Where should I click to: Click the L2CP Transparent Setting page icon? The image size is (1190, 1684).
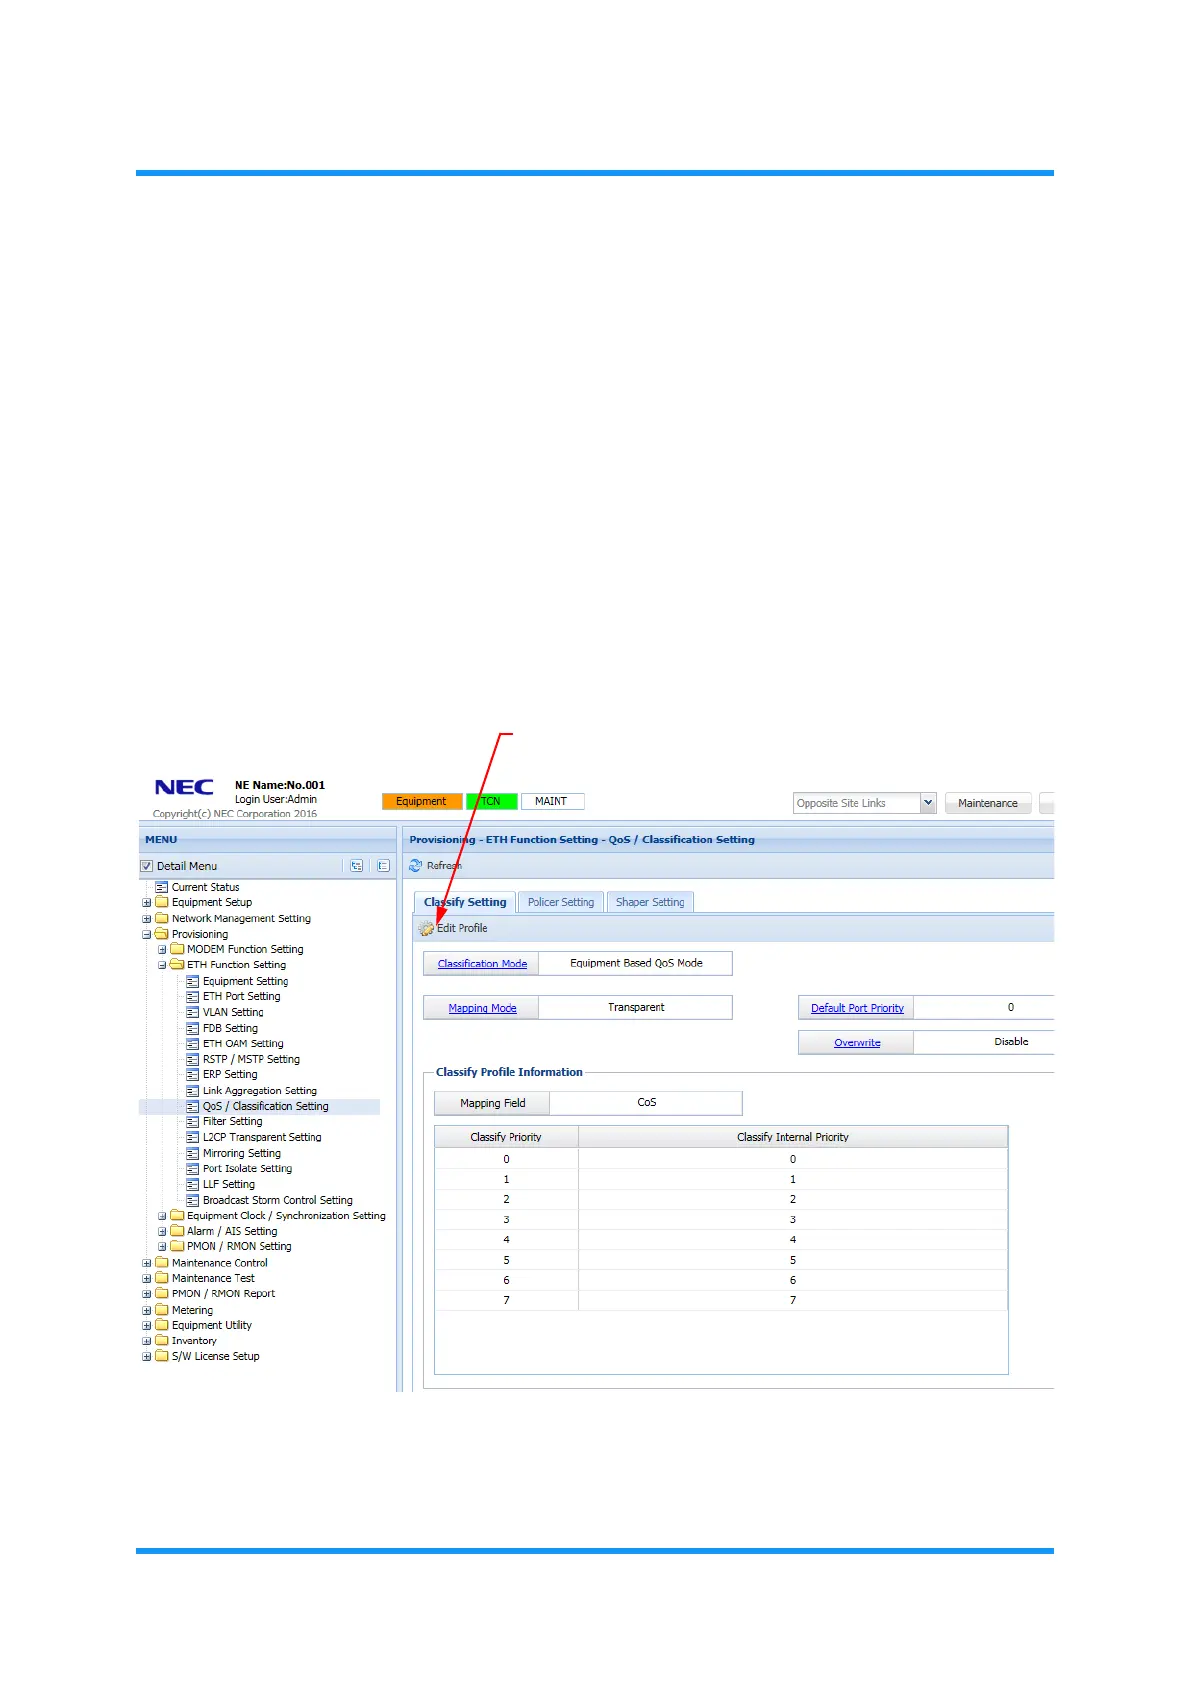click(192, 1137)
